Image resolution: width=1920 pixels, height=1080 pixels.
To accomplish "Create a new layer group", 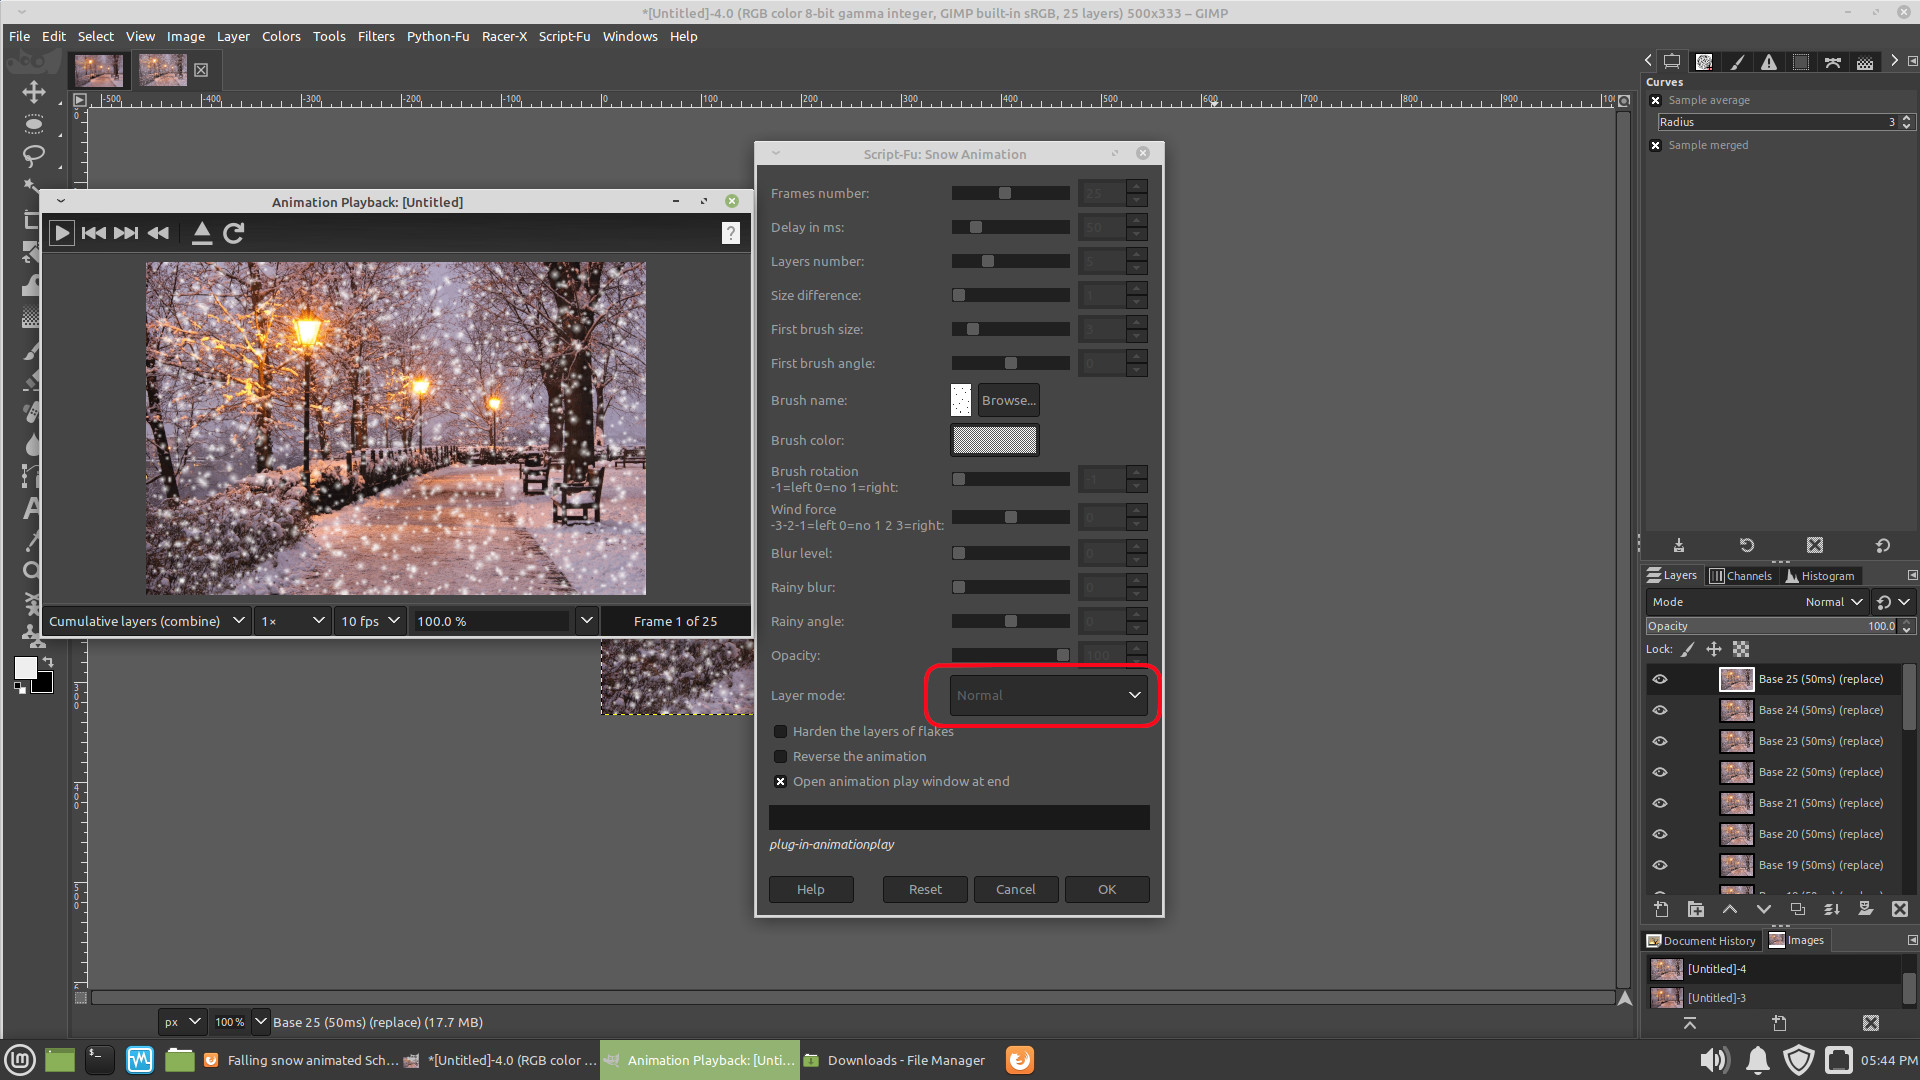I will [x=1696, y=909].
